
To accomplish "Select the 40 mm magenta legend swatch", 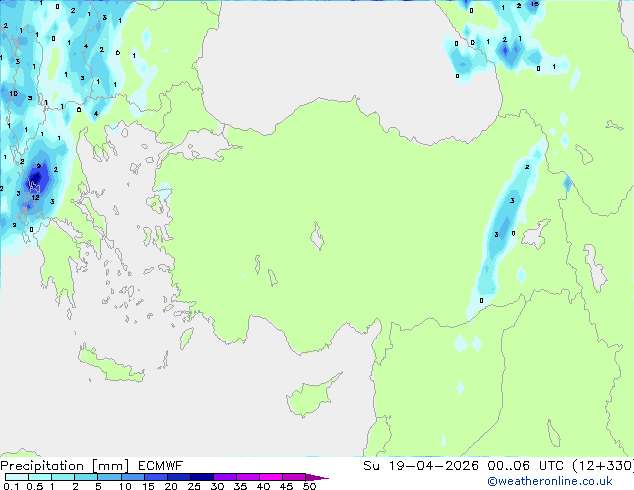I will tap(271, 477).
